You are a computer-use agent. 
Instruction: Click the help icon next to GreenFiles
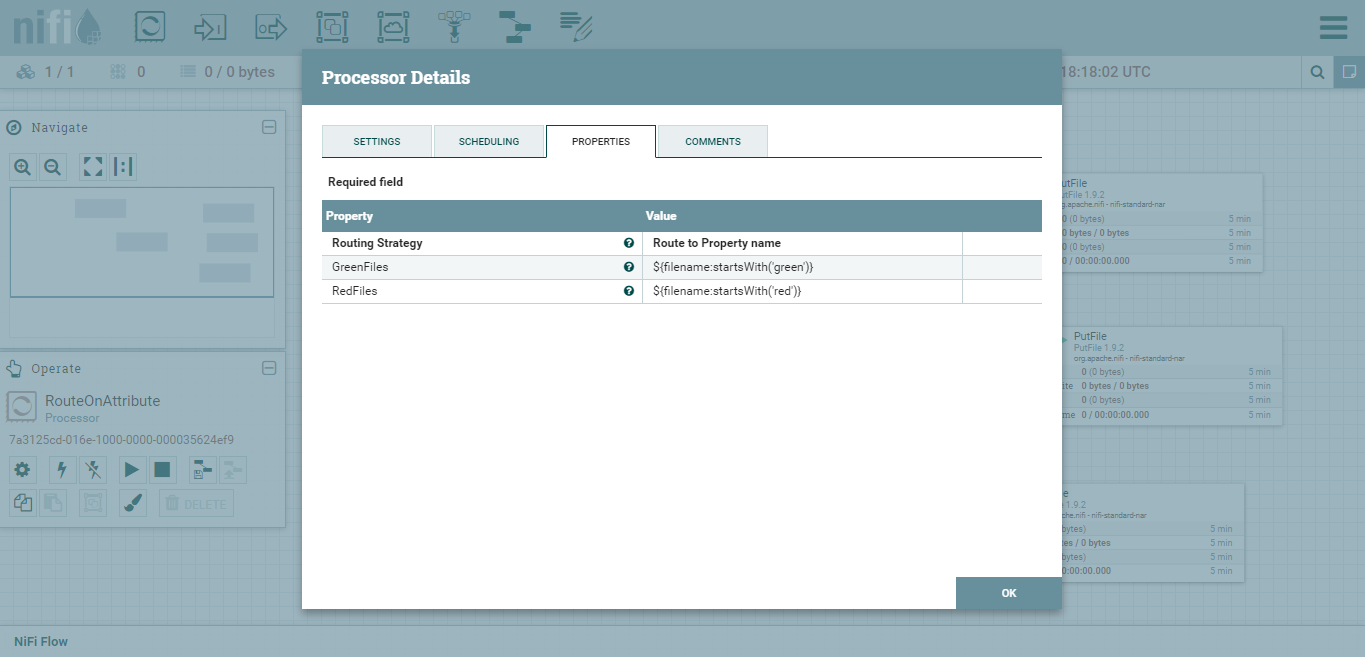(629, 267)
